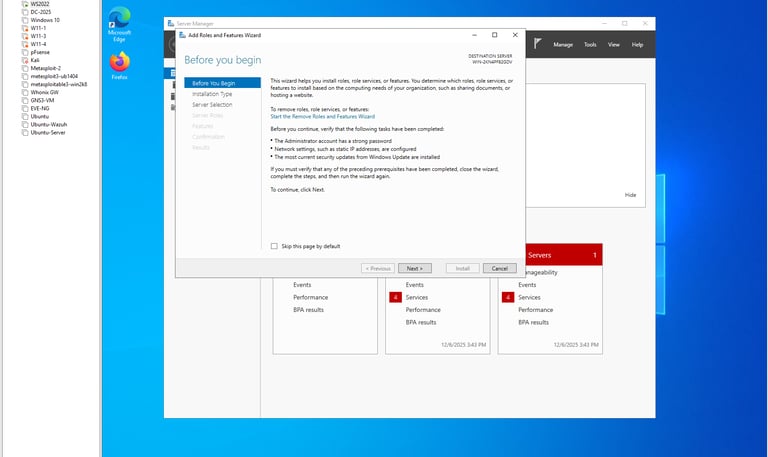Click Next in the wizard

(415, 268)
